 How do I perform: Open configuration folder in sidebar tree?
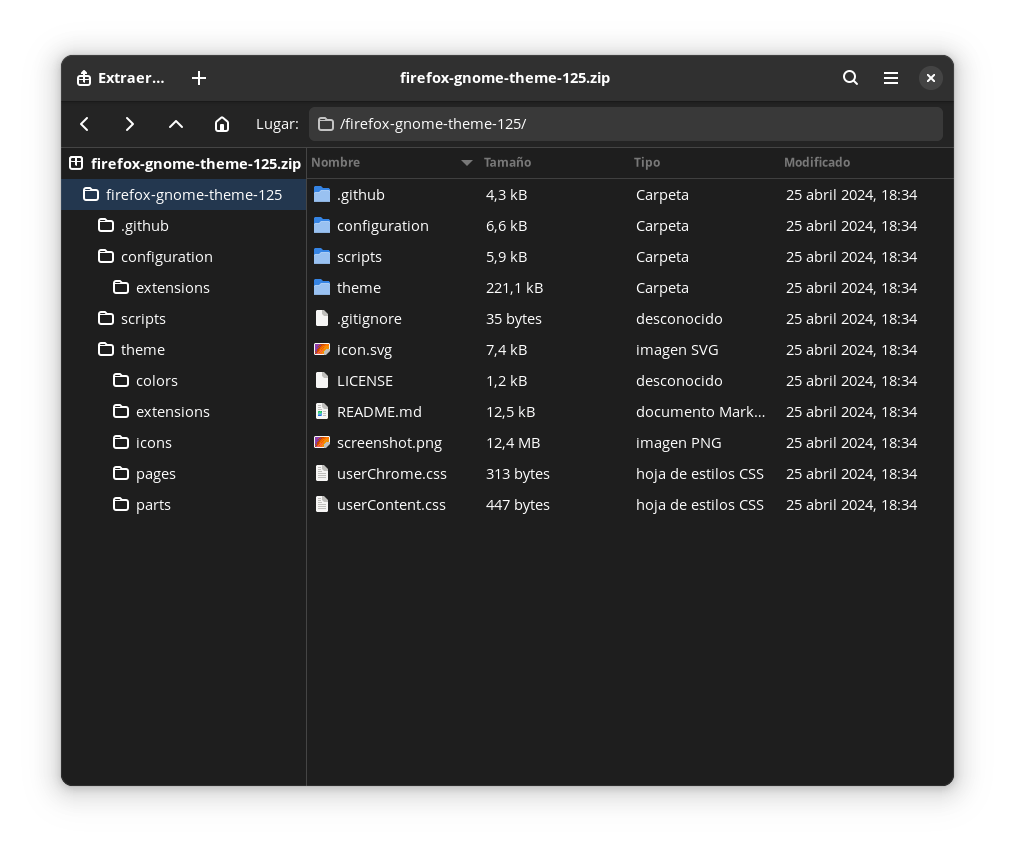coord(184,257)
